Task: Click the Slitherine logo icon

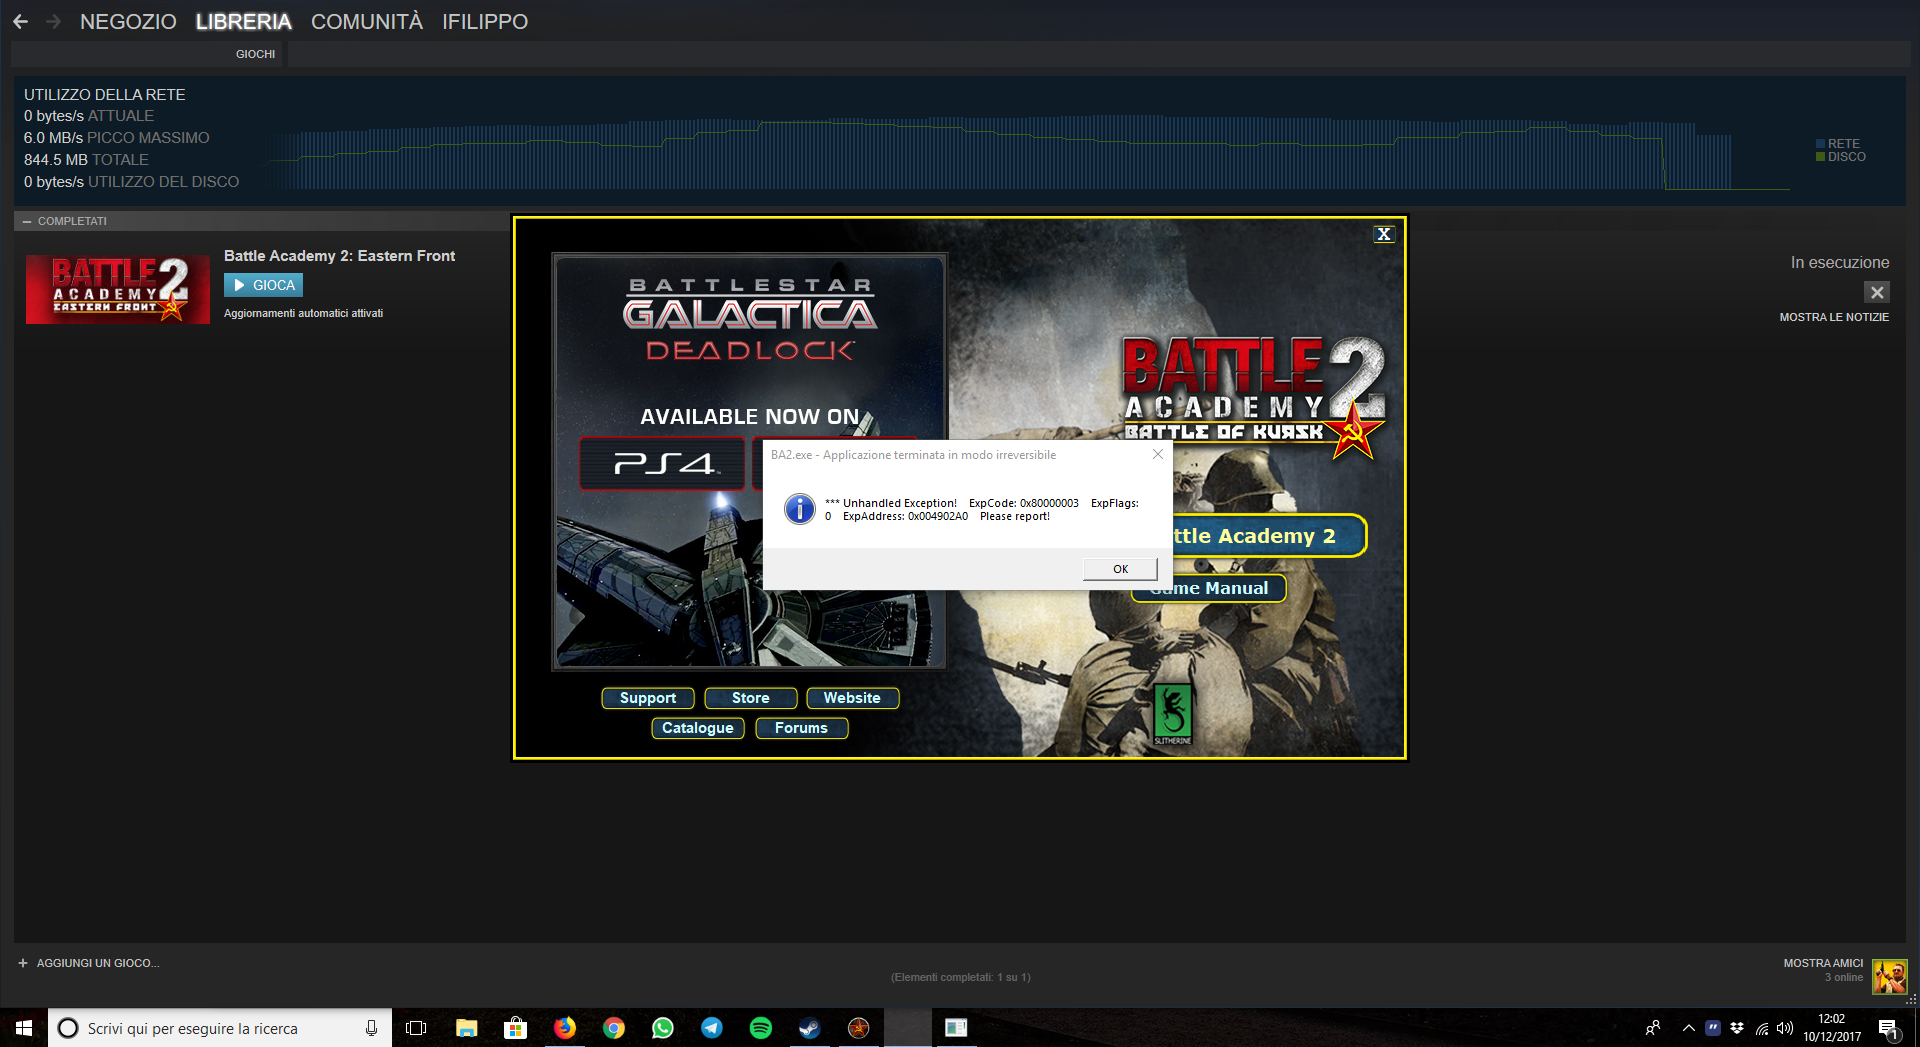Action: pyautogui.click(x=1173, y=714)
